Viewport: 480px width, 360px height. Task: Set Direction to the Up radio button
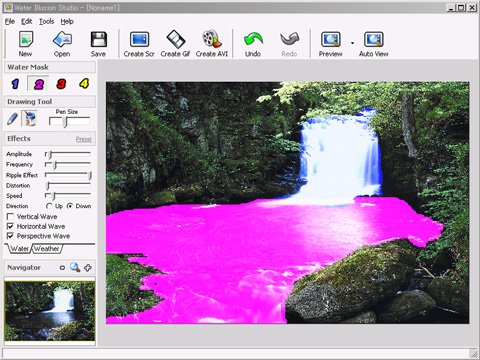[x=49, y=206]
